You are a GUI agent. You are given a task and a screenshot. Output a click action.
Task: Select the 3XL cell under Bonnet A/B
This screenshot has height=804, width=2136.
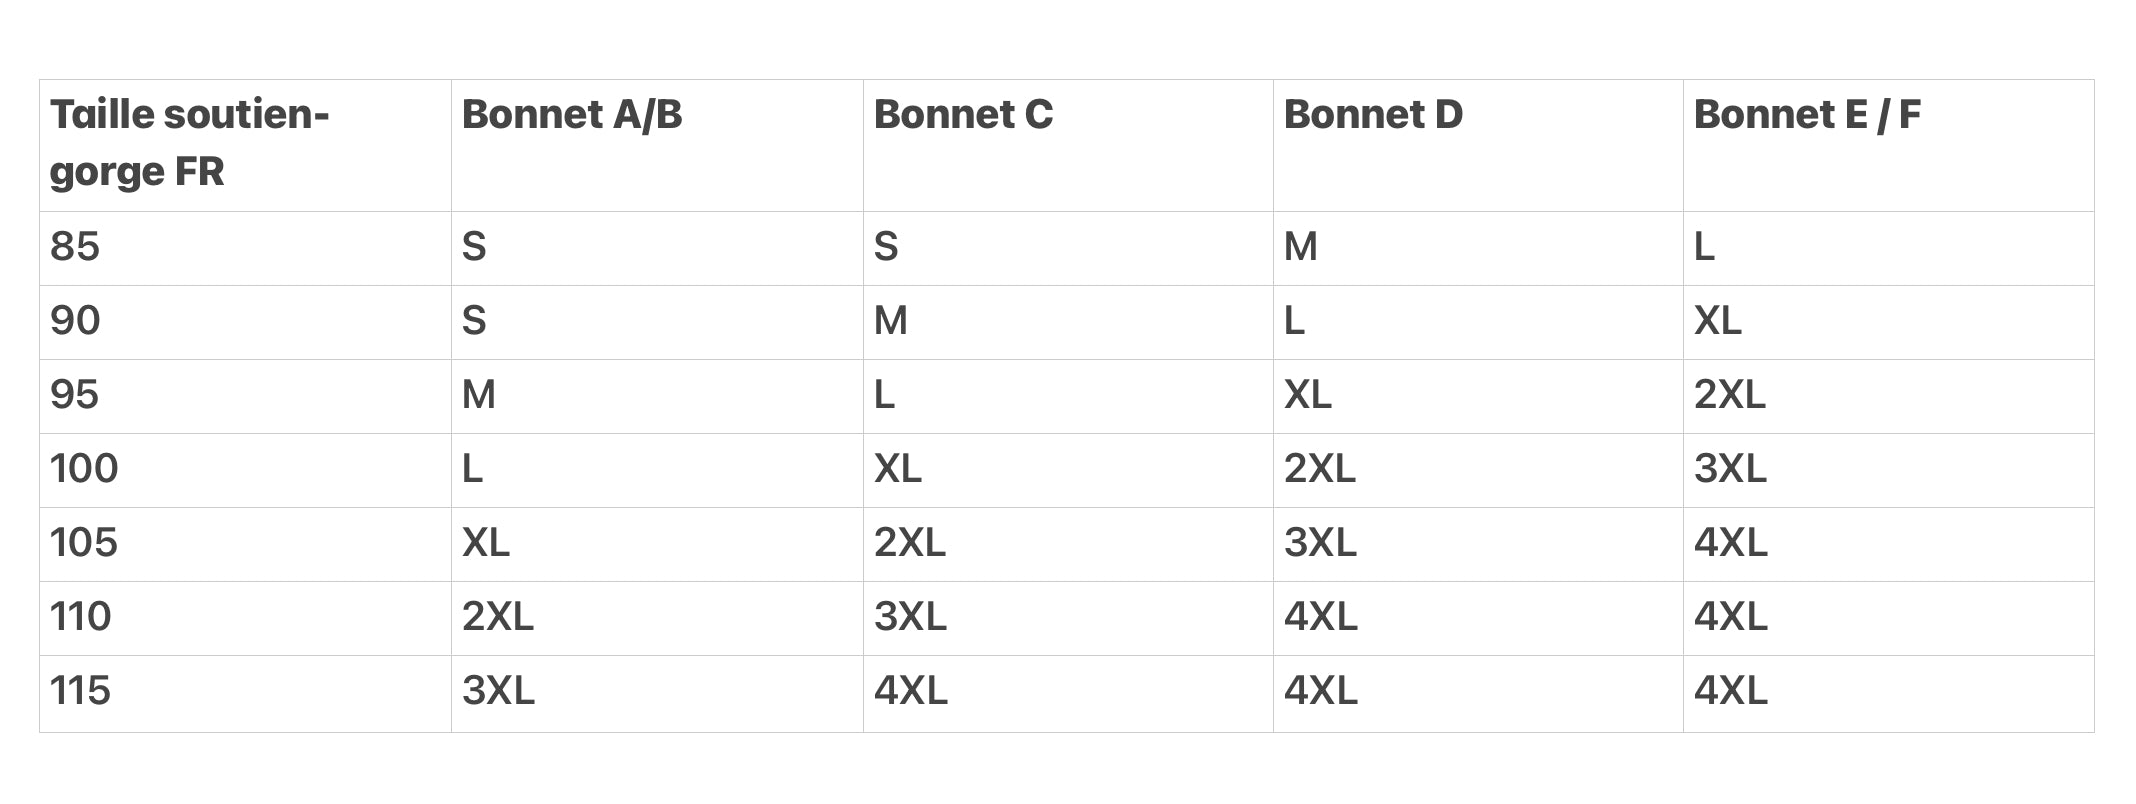[x=498, y=691]
